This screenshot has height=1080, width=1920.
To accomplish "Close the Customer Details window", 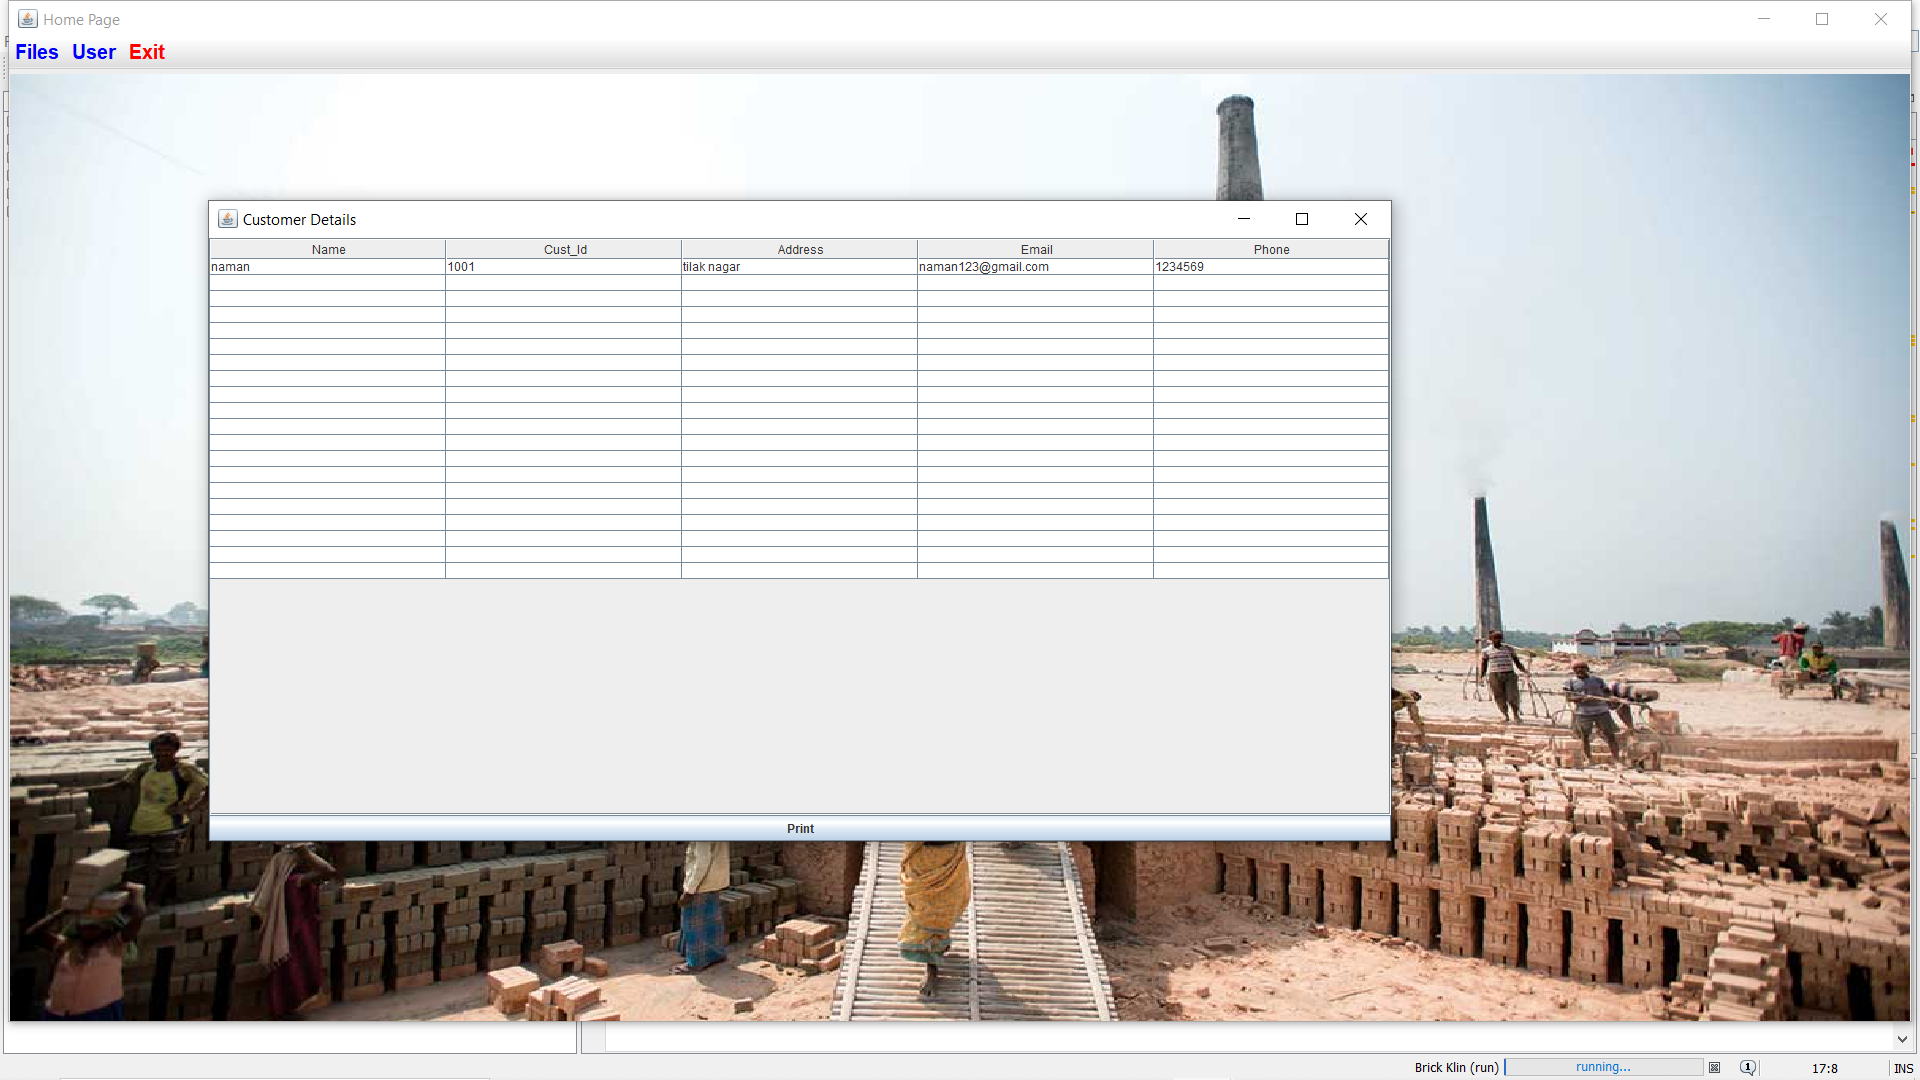I will click(1360, 219).
